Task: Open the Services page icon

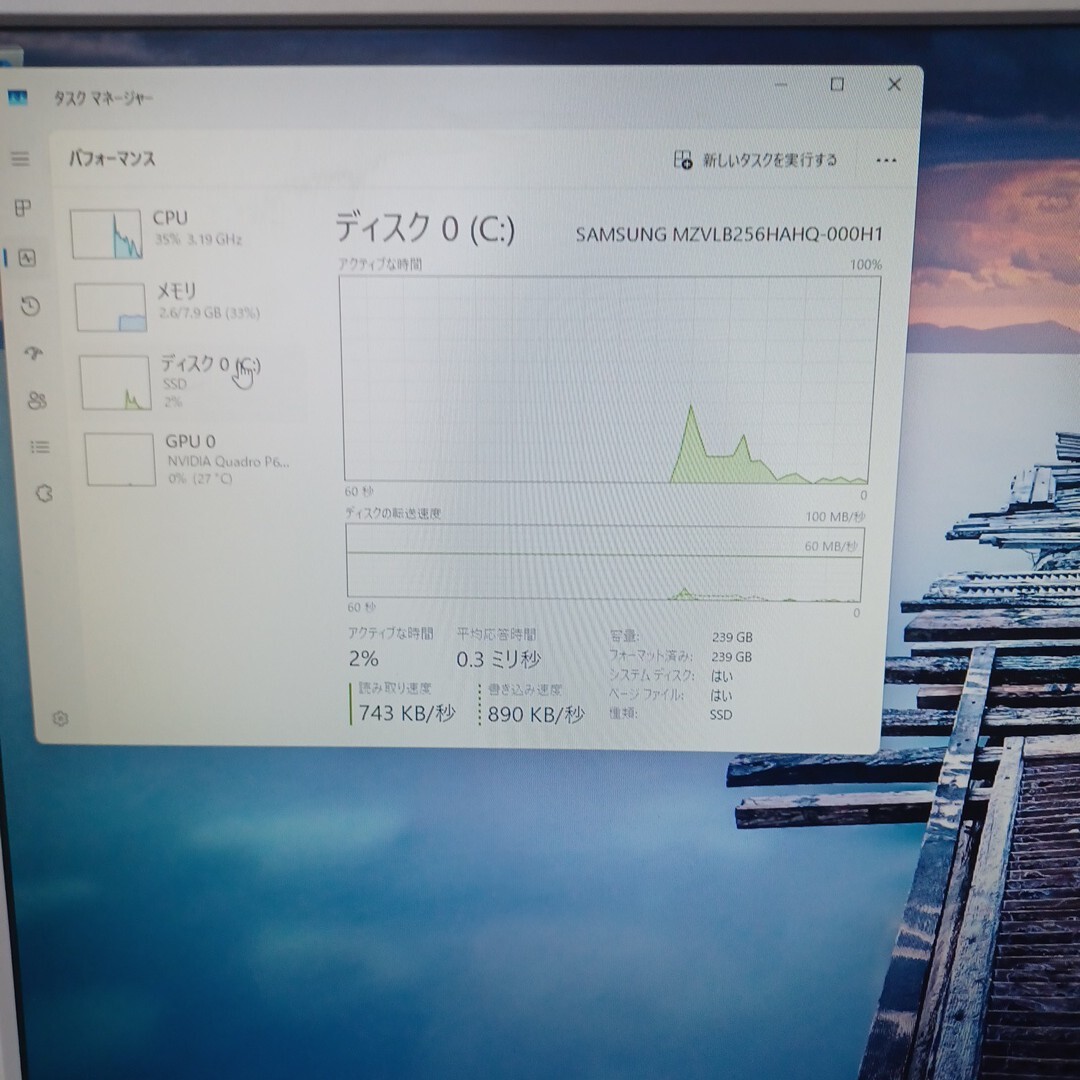Action: click(x=43, y=493)
